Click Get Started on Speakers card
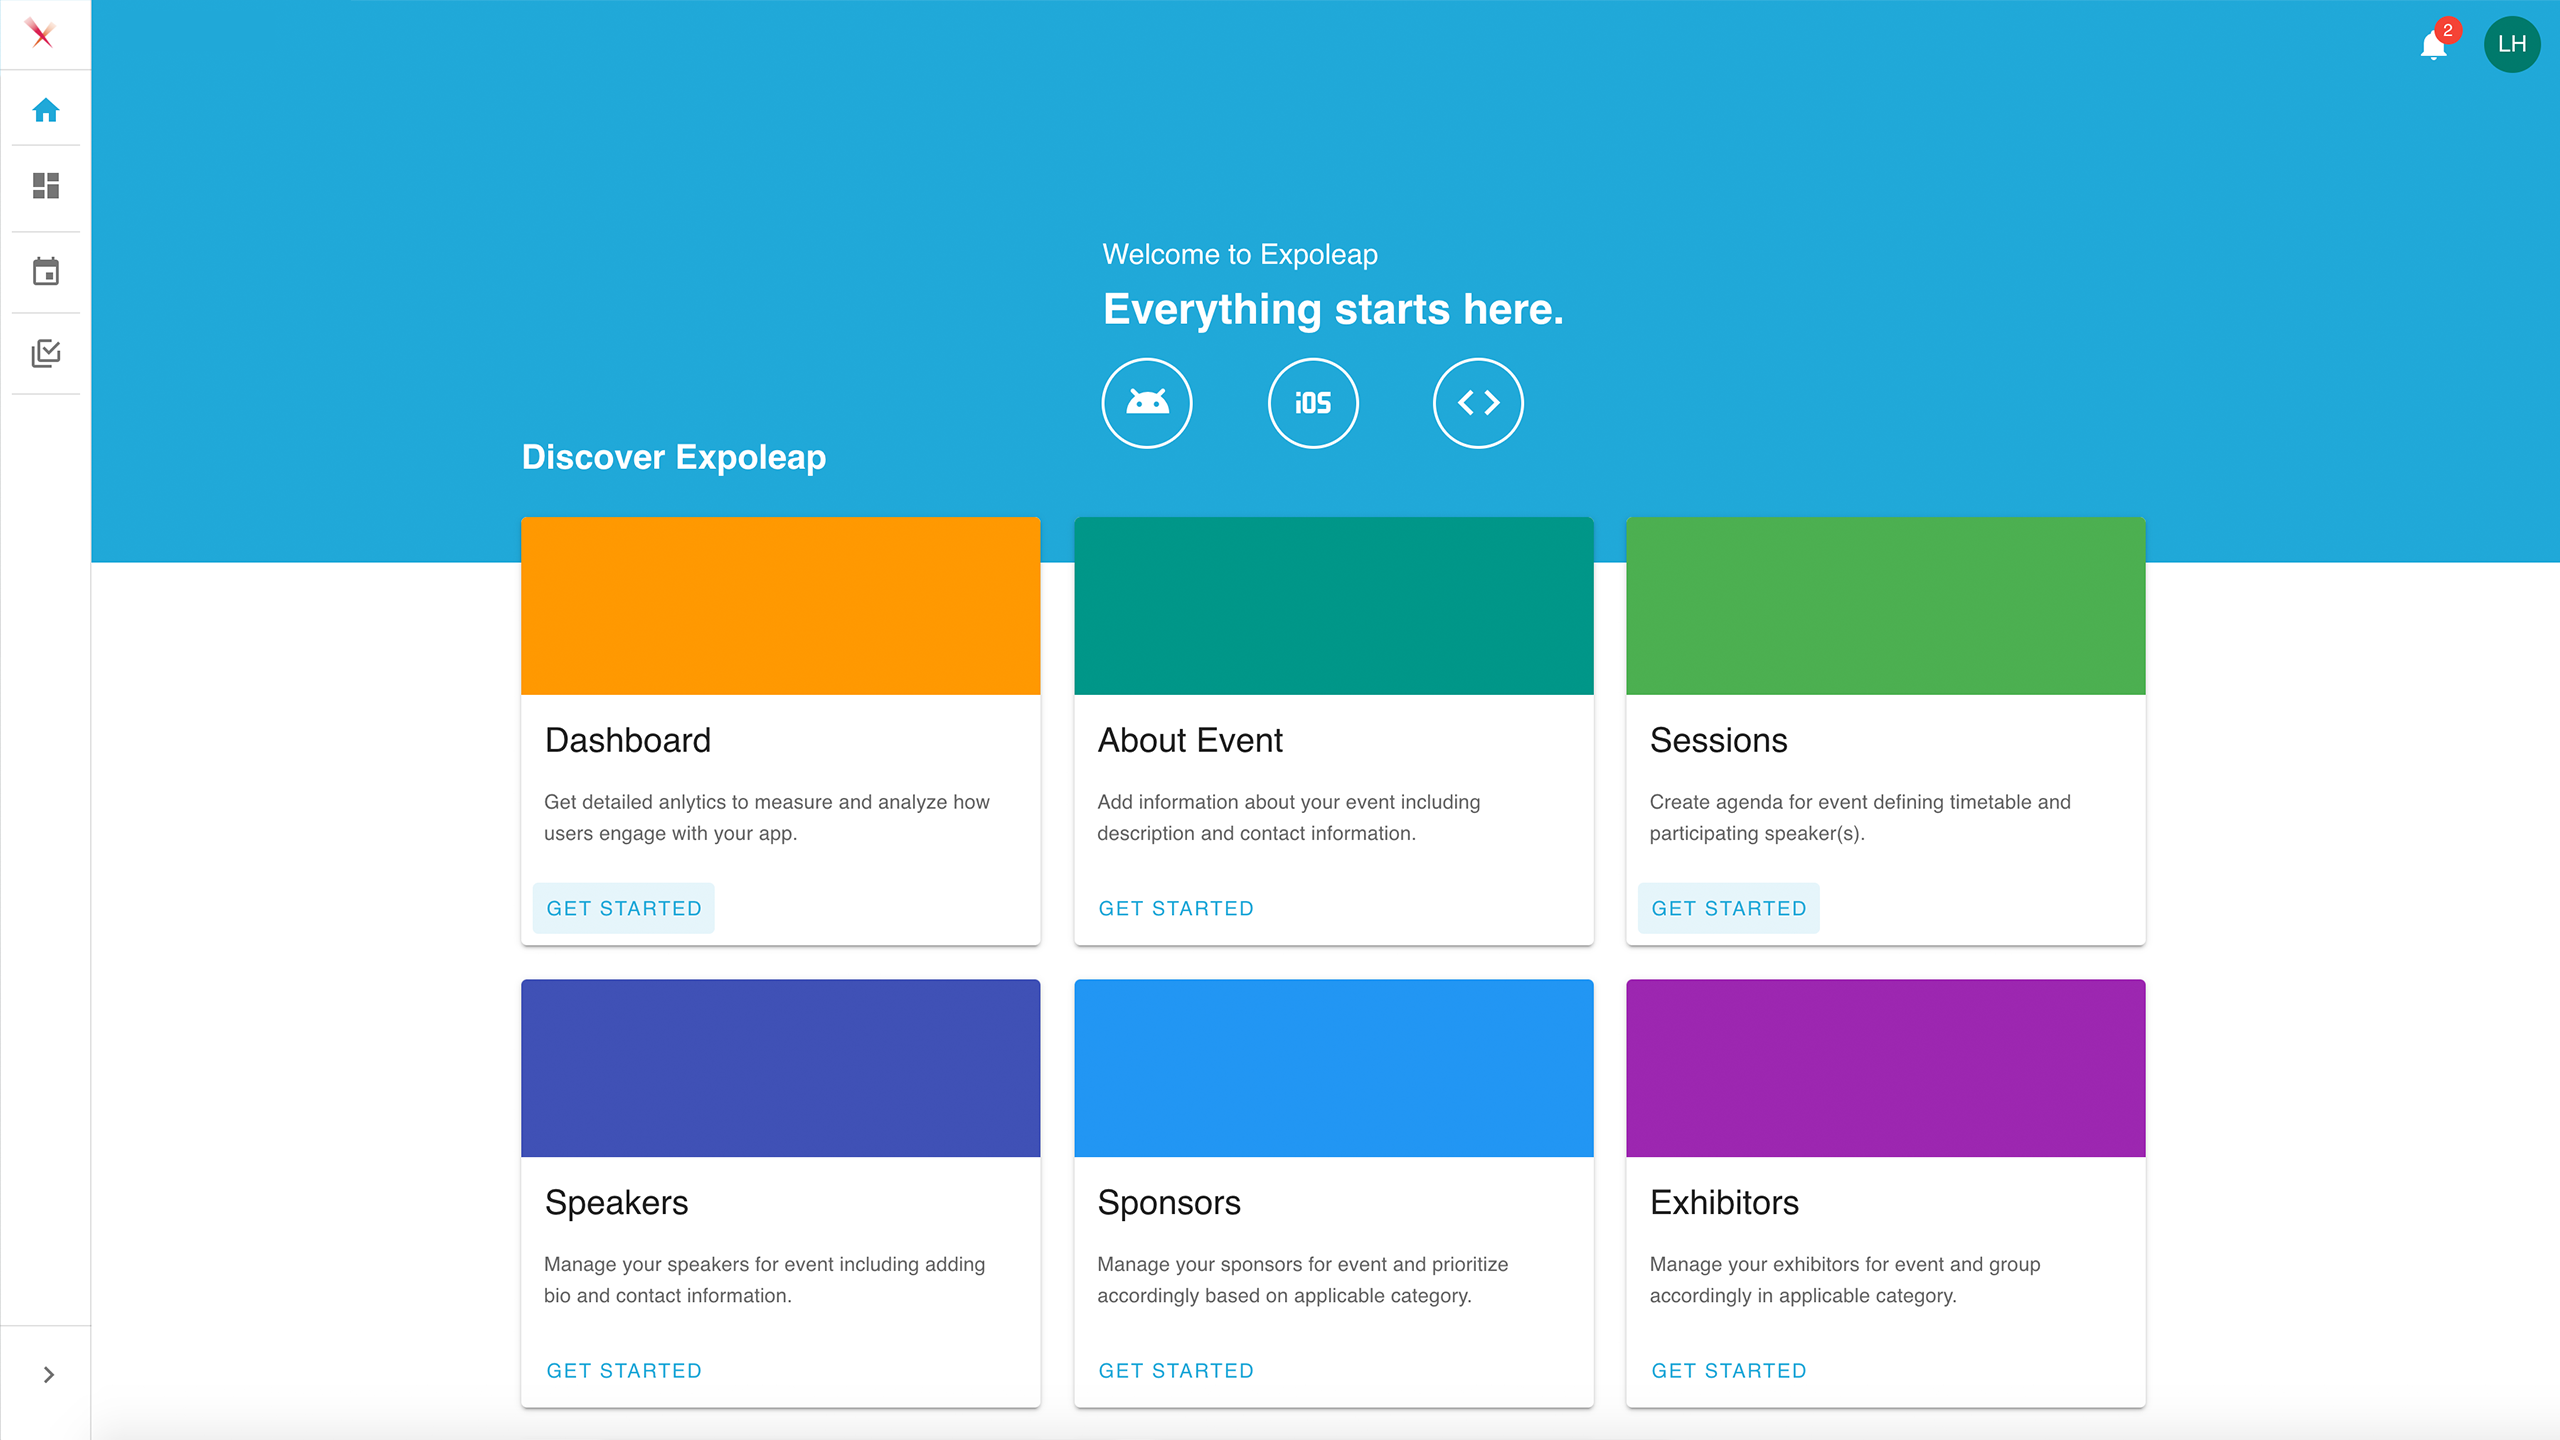This screenshot has height=1440, width=2560. [624, 1370]
